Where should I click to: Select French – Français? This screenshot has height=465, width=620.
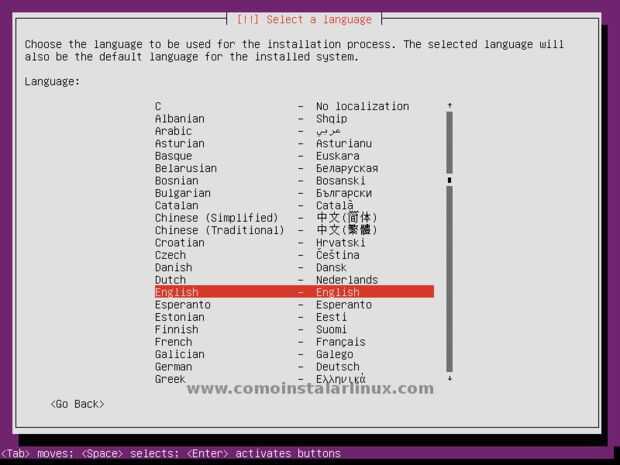click(x=294, y=342)
